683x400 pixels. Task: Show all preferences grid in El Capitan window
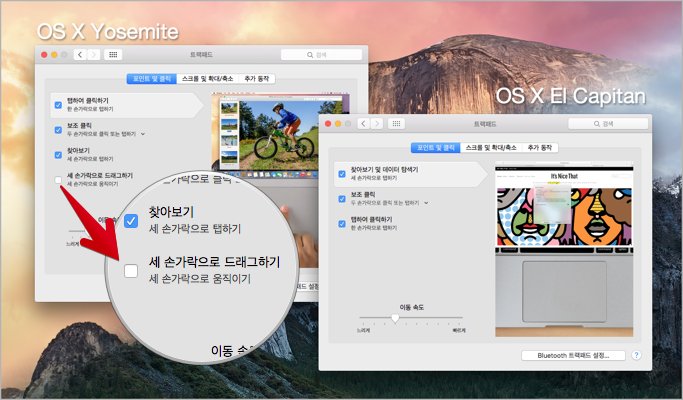pos(396,124)
